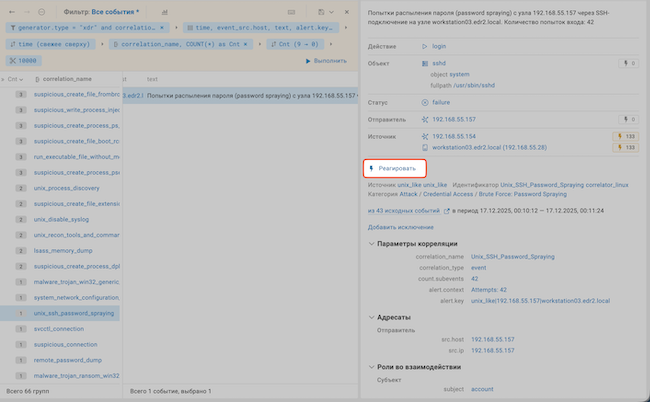Save the filter with the diskette icon

(321, 12)
